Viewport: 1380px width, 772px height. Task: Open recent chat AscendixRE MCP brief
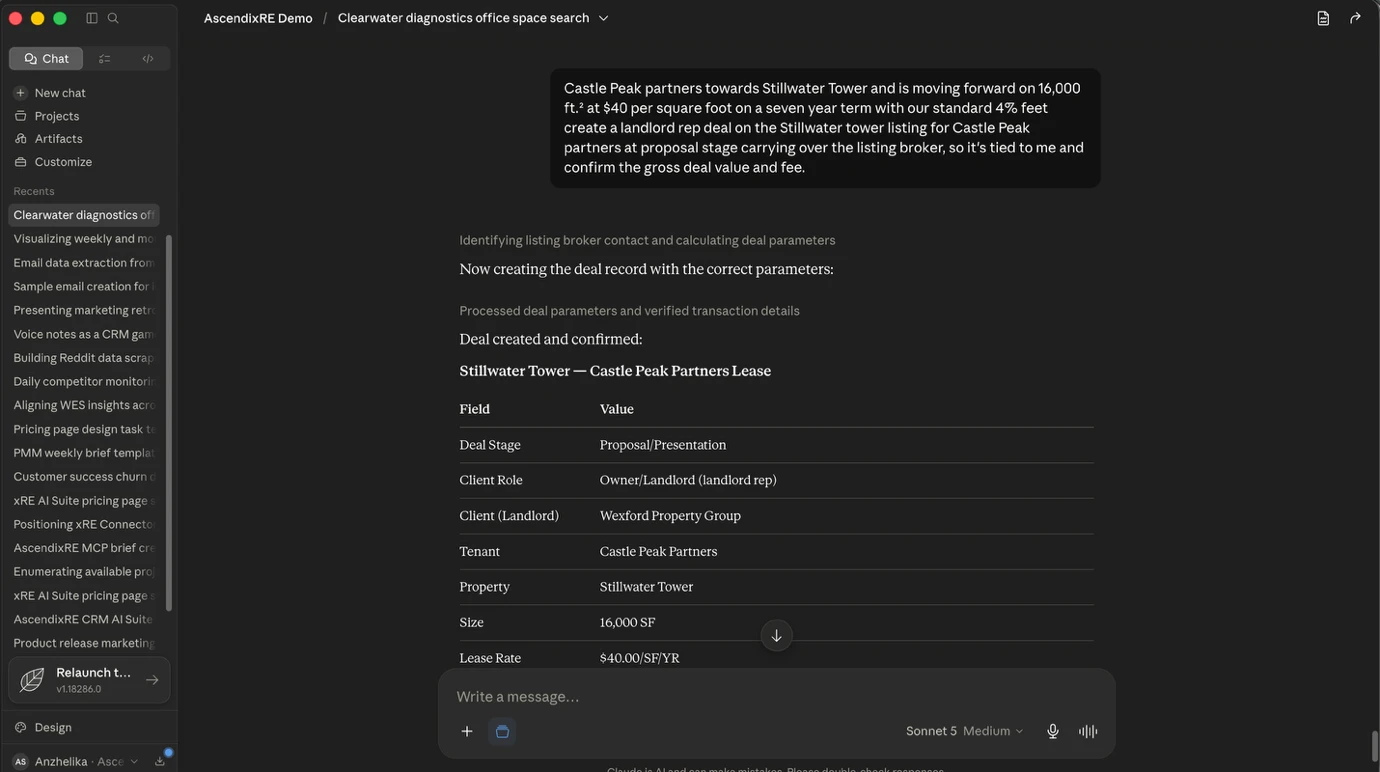84,548
